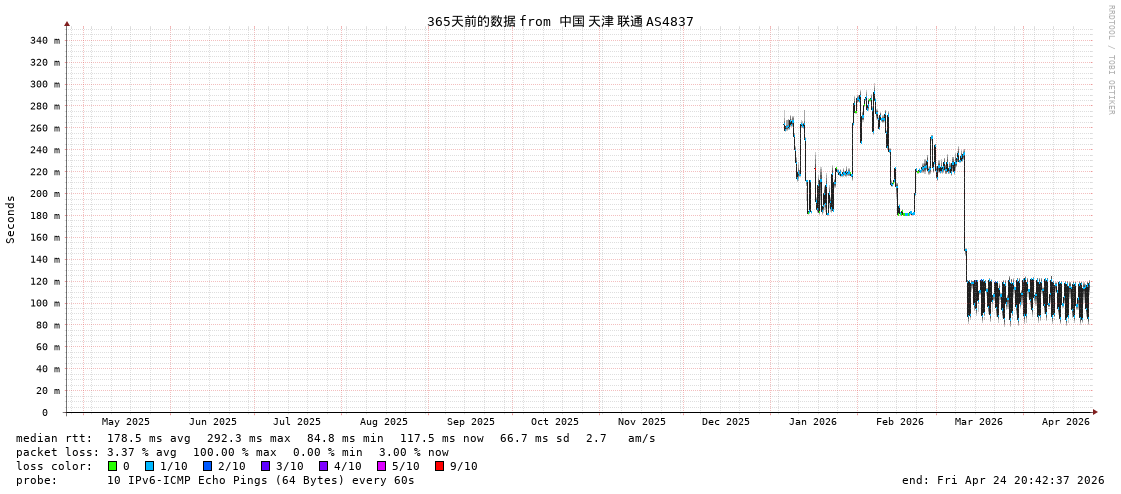Select the Apr 2026 axis label
The image size is (1121, 494).
tap(1065, 422)
